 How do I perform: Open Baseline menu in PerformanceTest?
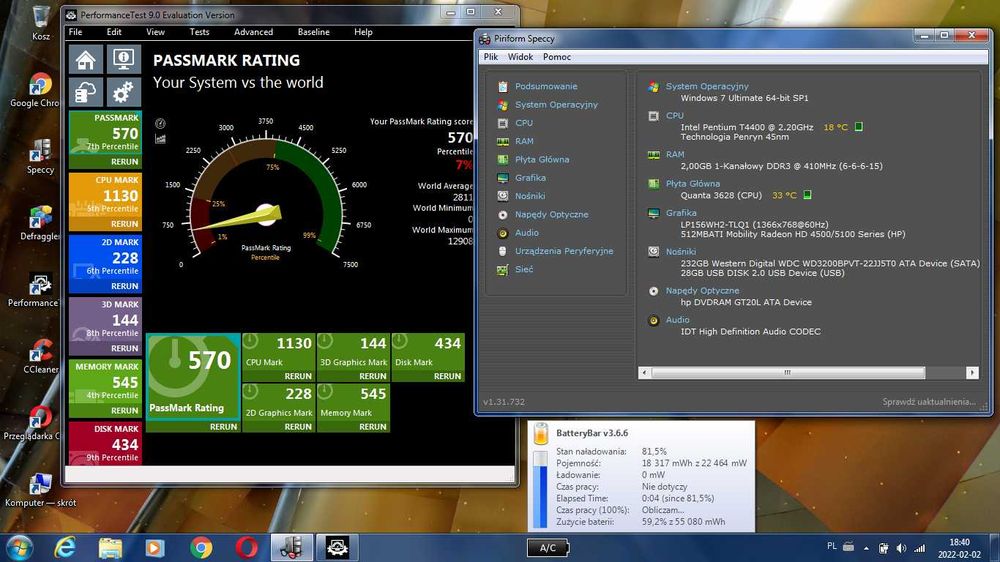point(313,32)
